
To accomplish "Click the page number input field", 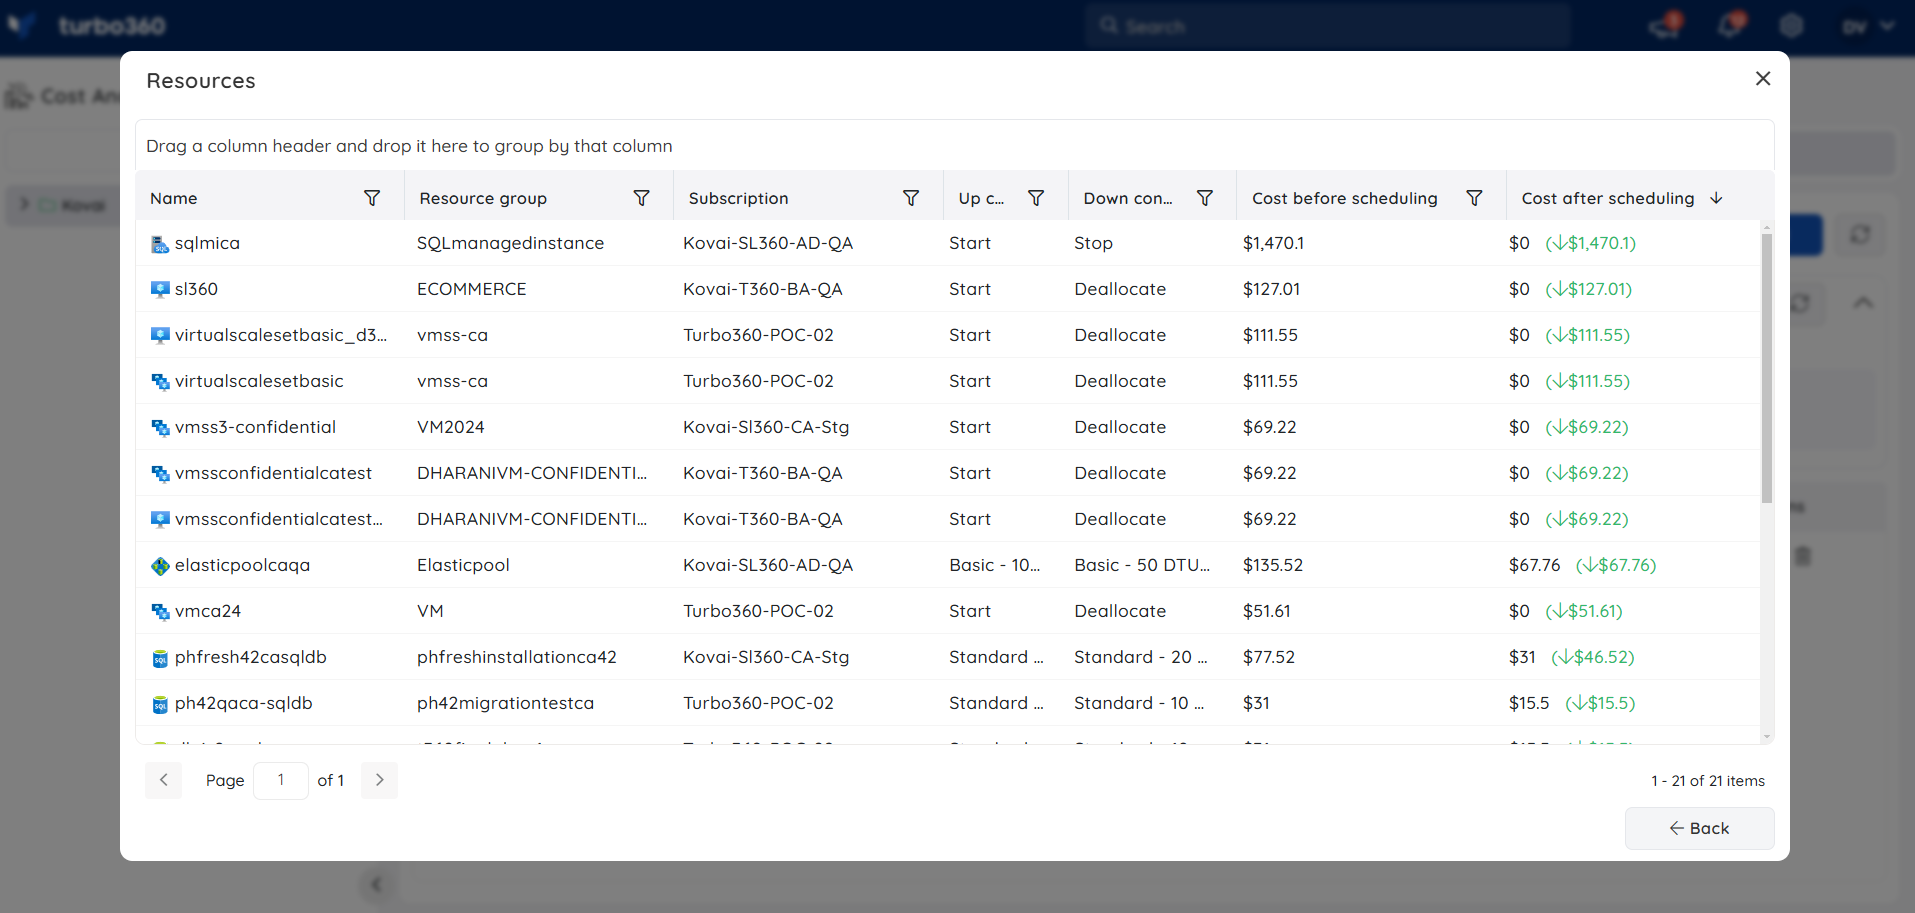I will (281, 780).
